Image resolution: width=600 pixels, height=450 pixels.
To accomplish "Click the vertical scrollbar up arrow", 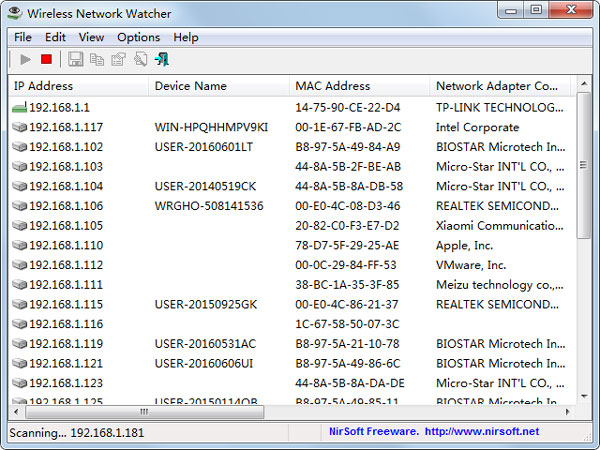I will coord(584,83).
